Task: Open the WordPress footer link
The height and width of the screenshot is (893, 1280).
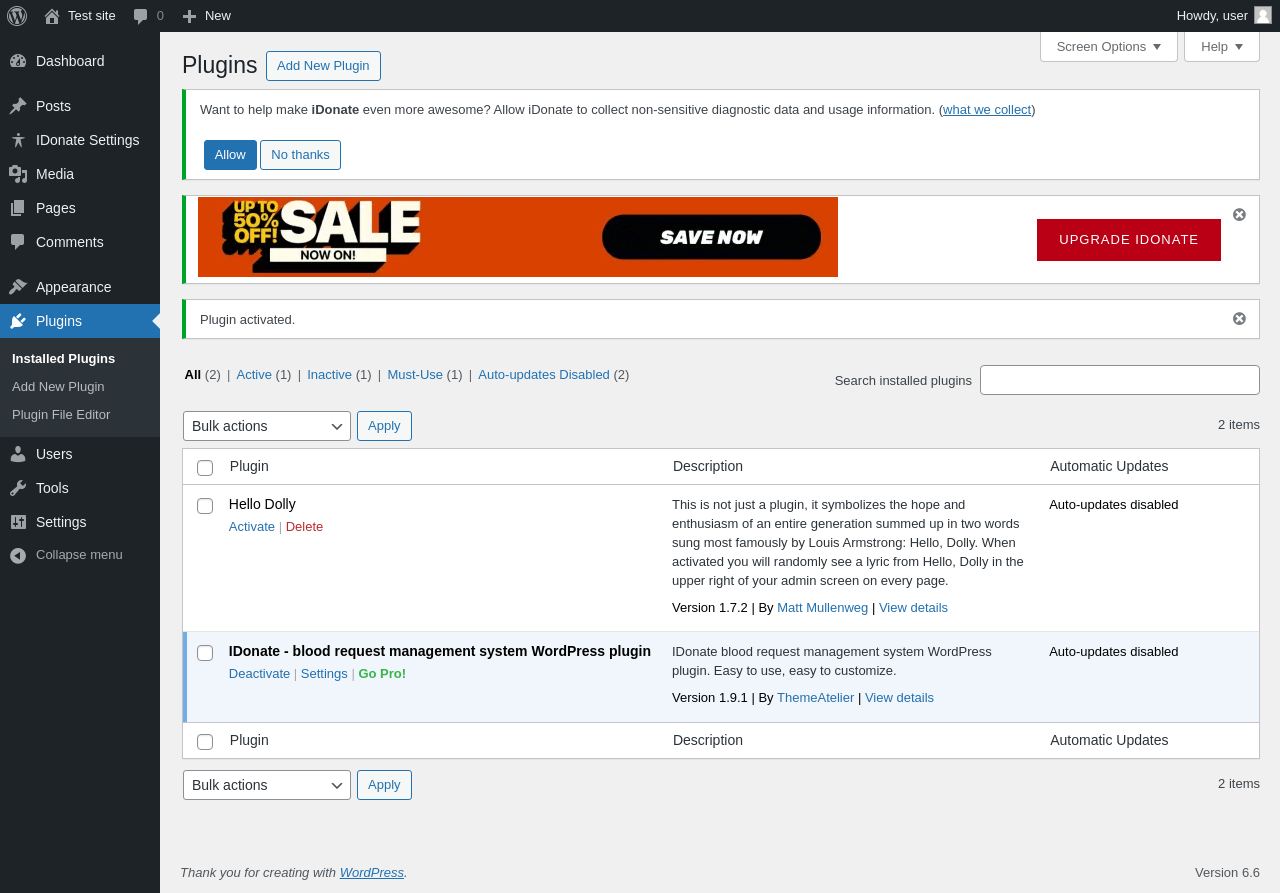Action: tap(372, 873)
